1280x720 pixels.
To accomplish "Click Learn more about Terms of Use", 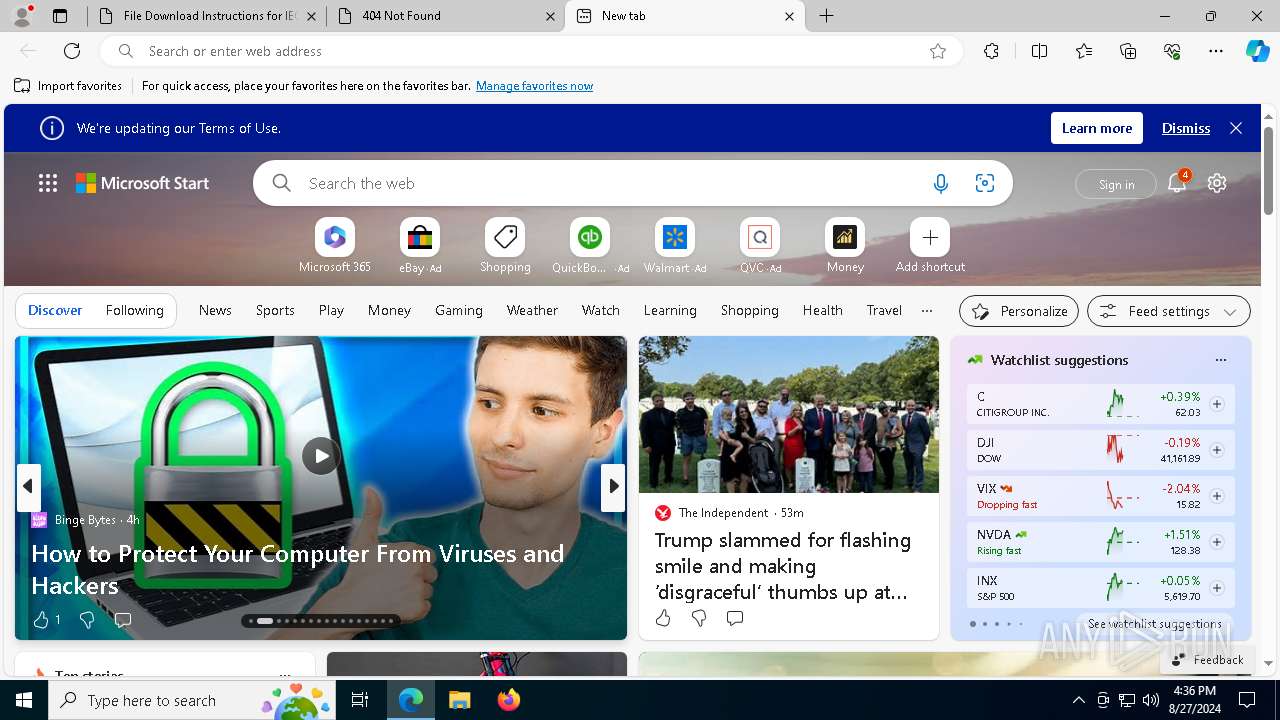I will [1096, 128].
